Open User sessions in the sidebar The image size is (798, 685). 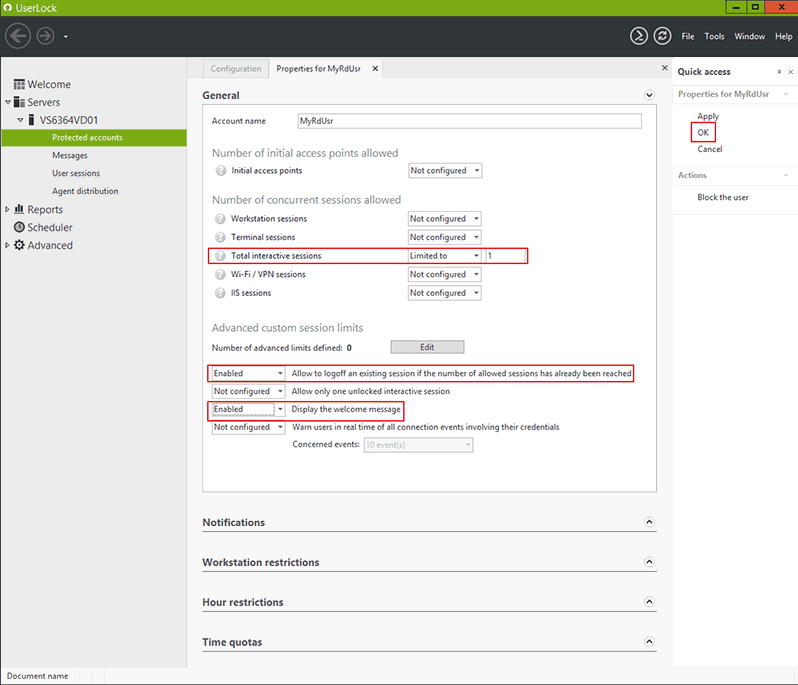point(76,173)
